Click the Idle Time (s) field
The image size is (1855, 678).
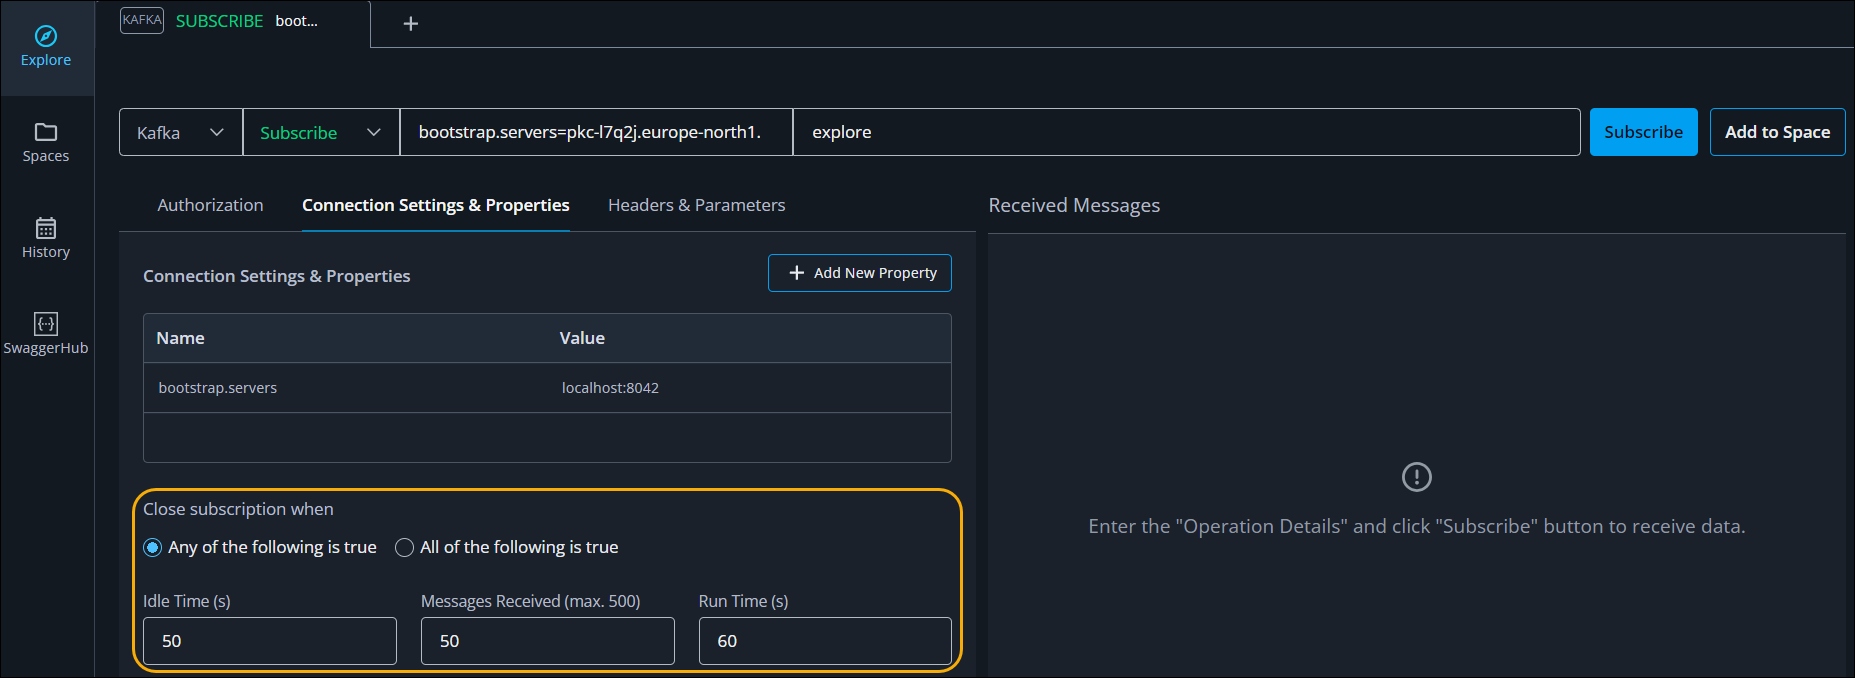pyautogui.click(x=270, y=641)
